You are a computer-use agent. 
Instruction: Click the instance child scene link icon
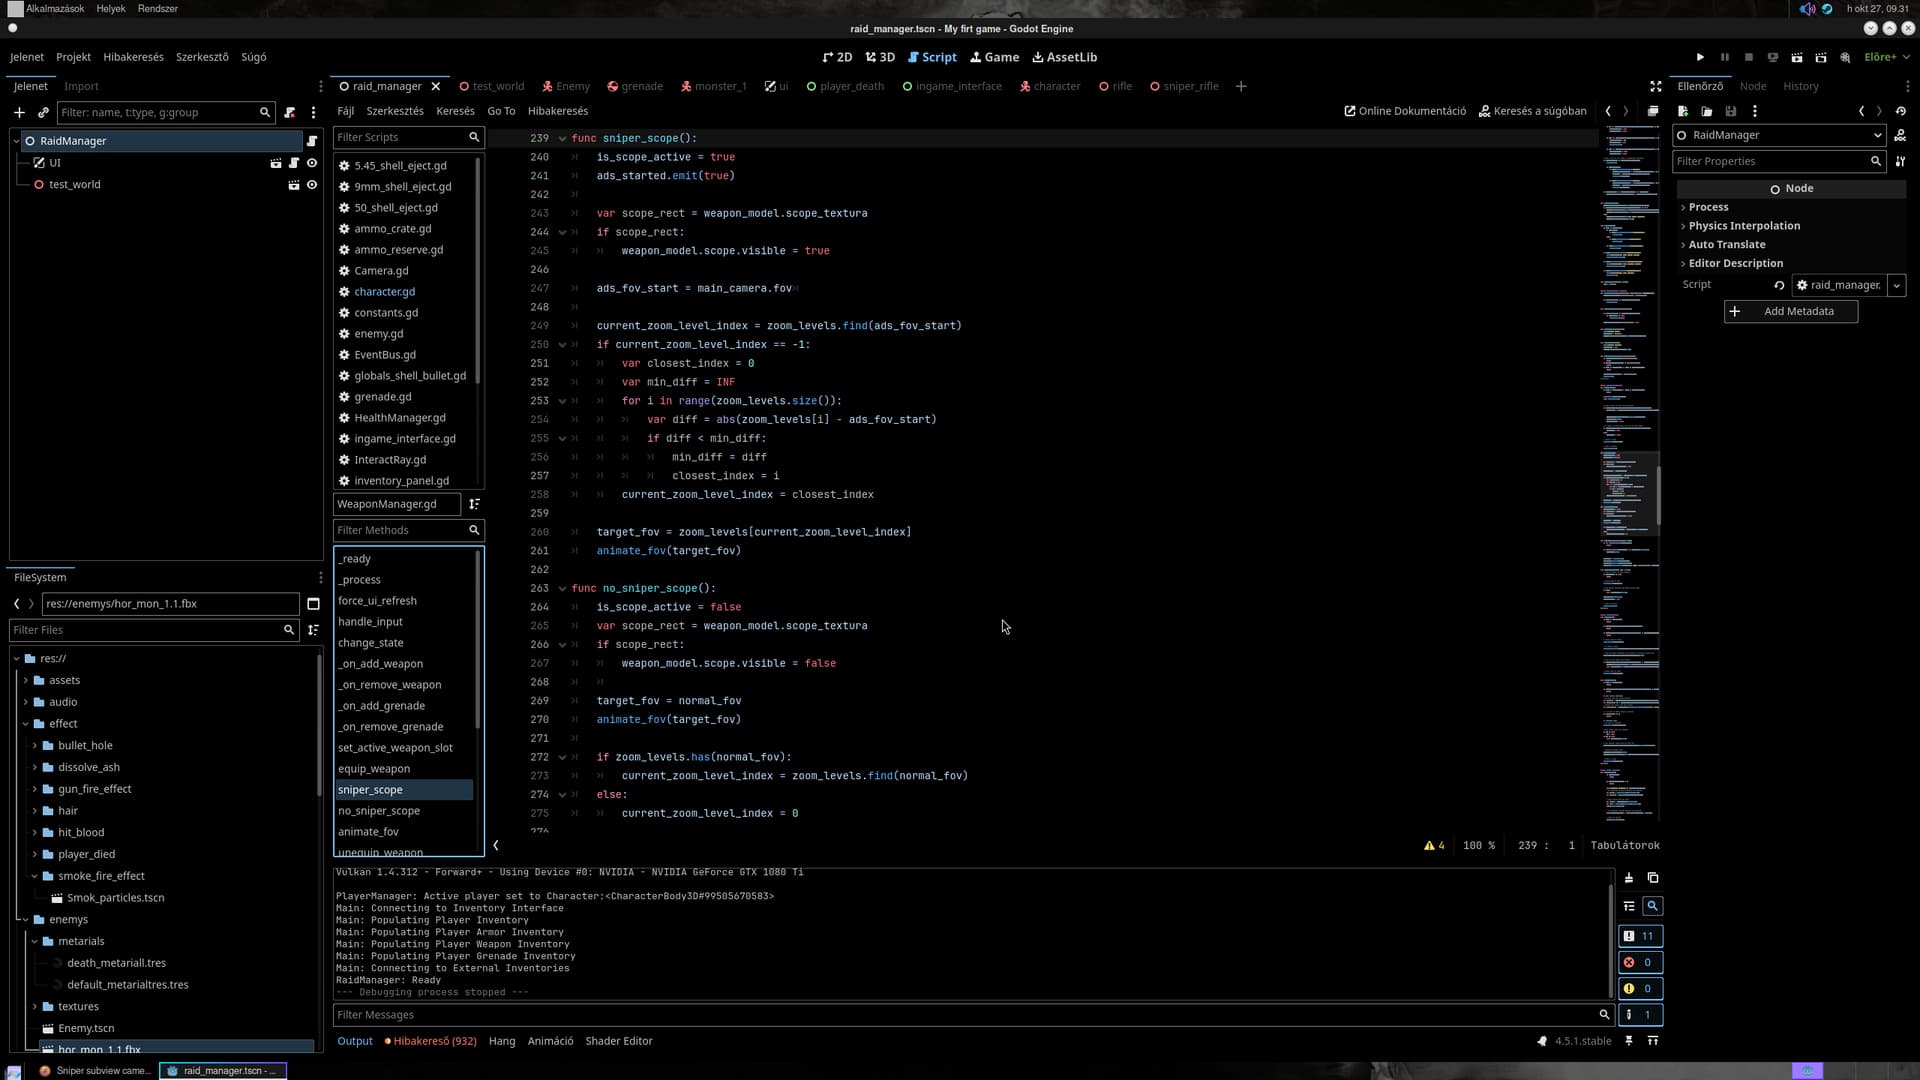pyautogui.click(x=43, y=112)
